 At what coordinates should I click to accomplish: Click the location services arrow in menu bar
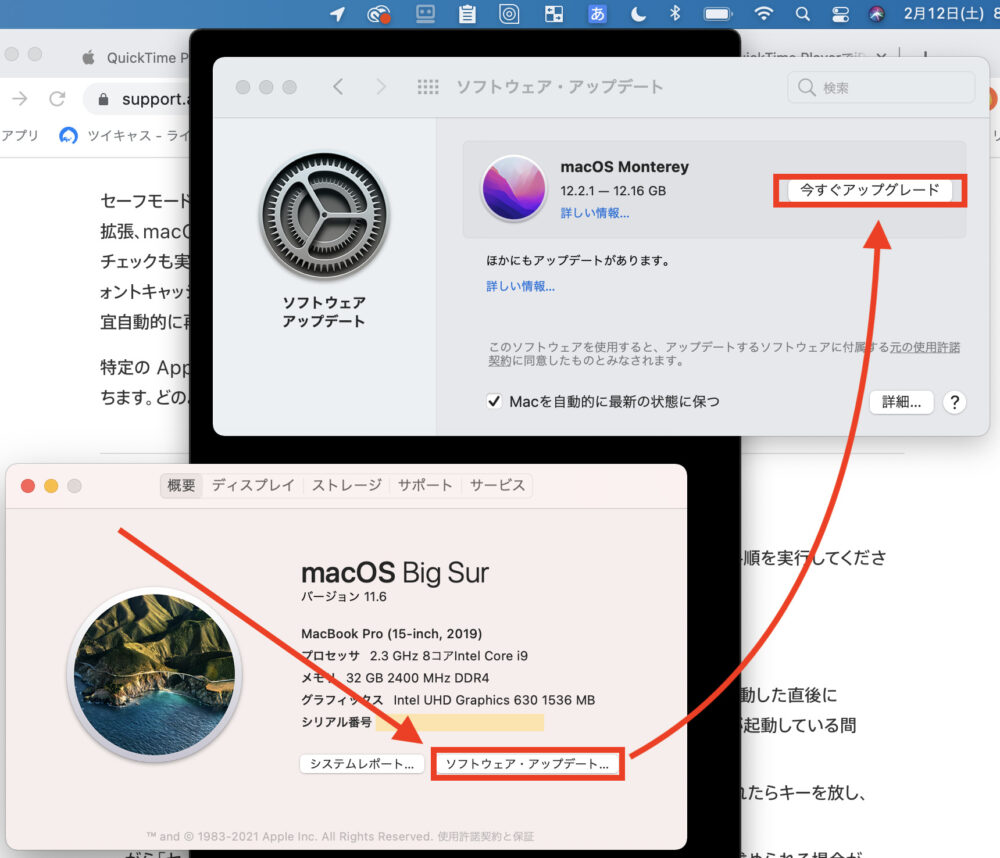pyautogui.click(x=338, y=14)
